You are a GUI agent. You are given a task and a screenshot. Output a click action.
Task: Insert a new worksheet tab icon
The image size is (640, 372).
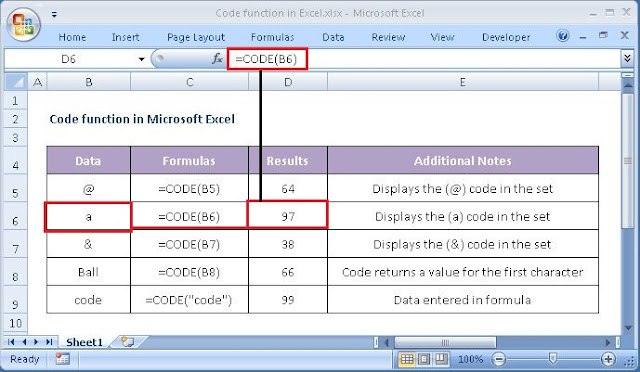pyautogui.click(x=128, y=342)
